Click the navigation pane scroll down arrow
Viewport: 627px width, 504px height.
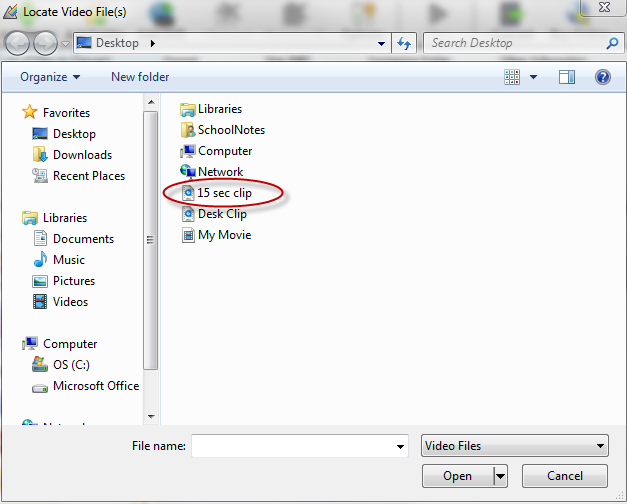tap(151, 416)
